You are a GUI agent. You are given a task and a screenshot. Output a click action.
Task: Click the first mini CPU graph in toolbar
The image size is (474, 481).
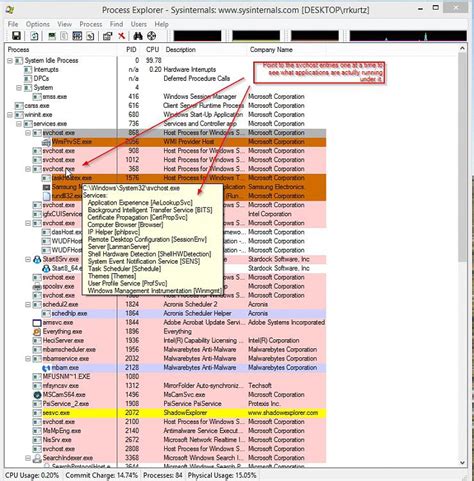coord(197,35)
